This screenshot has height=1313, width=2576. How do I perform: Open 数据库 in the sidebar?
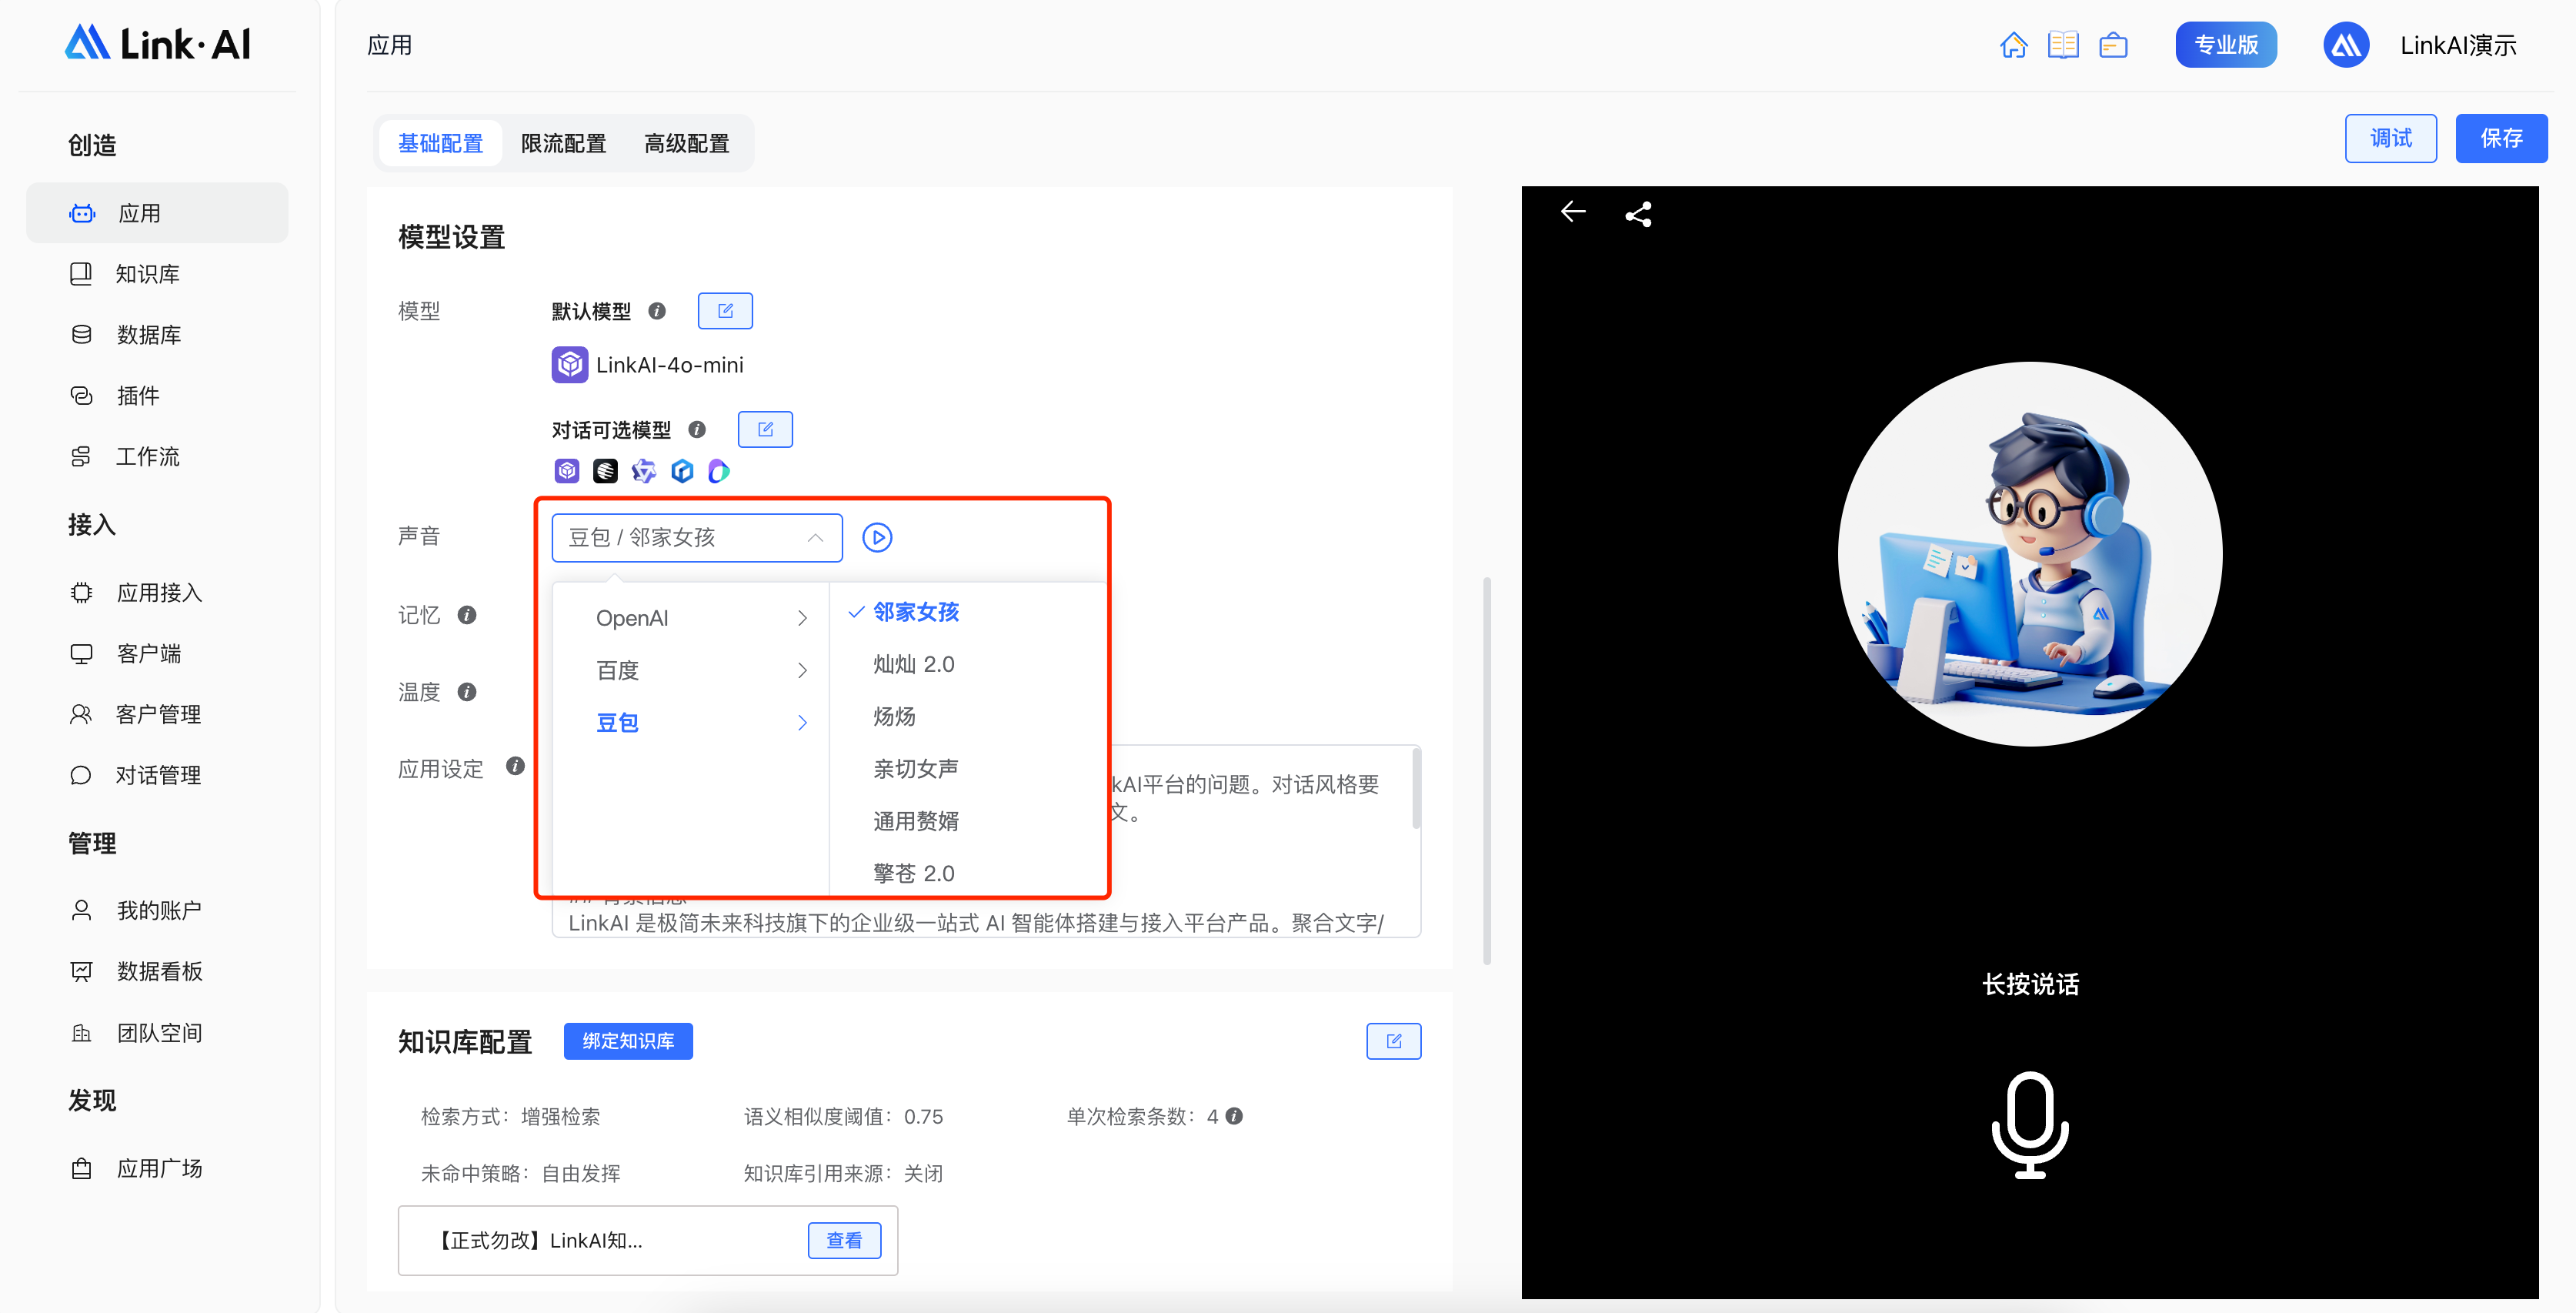click(157, 335)
